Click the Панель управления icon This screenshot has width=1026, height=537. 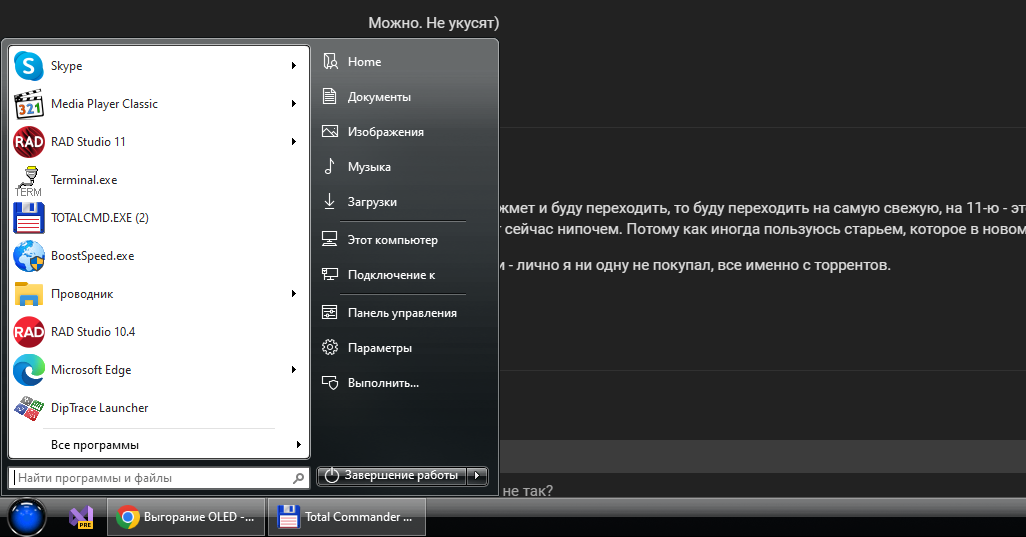pos(330,313)
